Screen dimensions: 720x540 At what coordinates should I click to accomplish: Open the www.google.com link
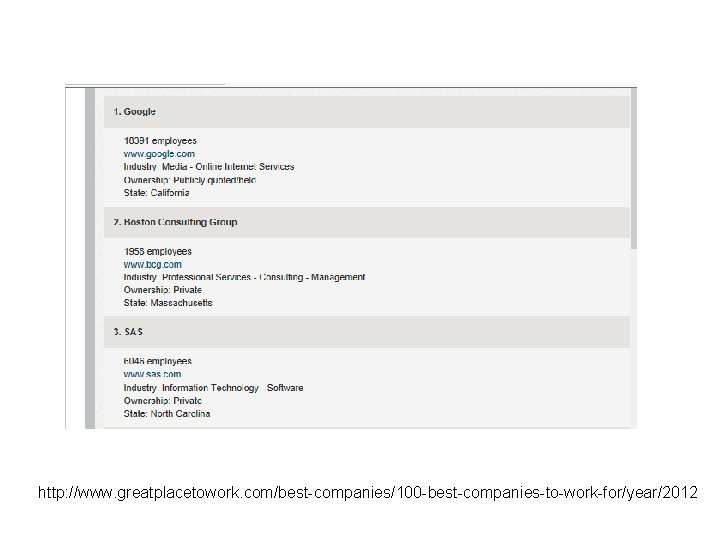(x=159, y=154)
